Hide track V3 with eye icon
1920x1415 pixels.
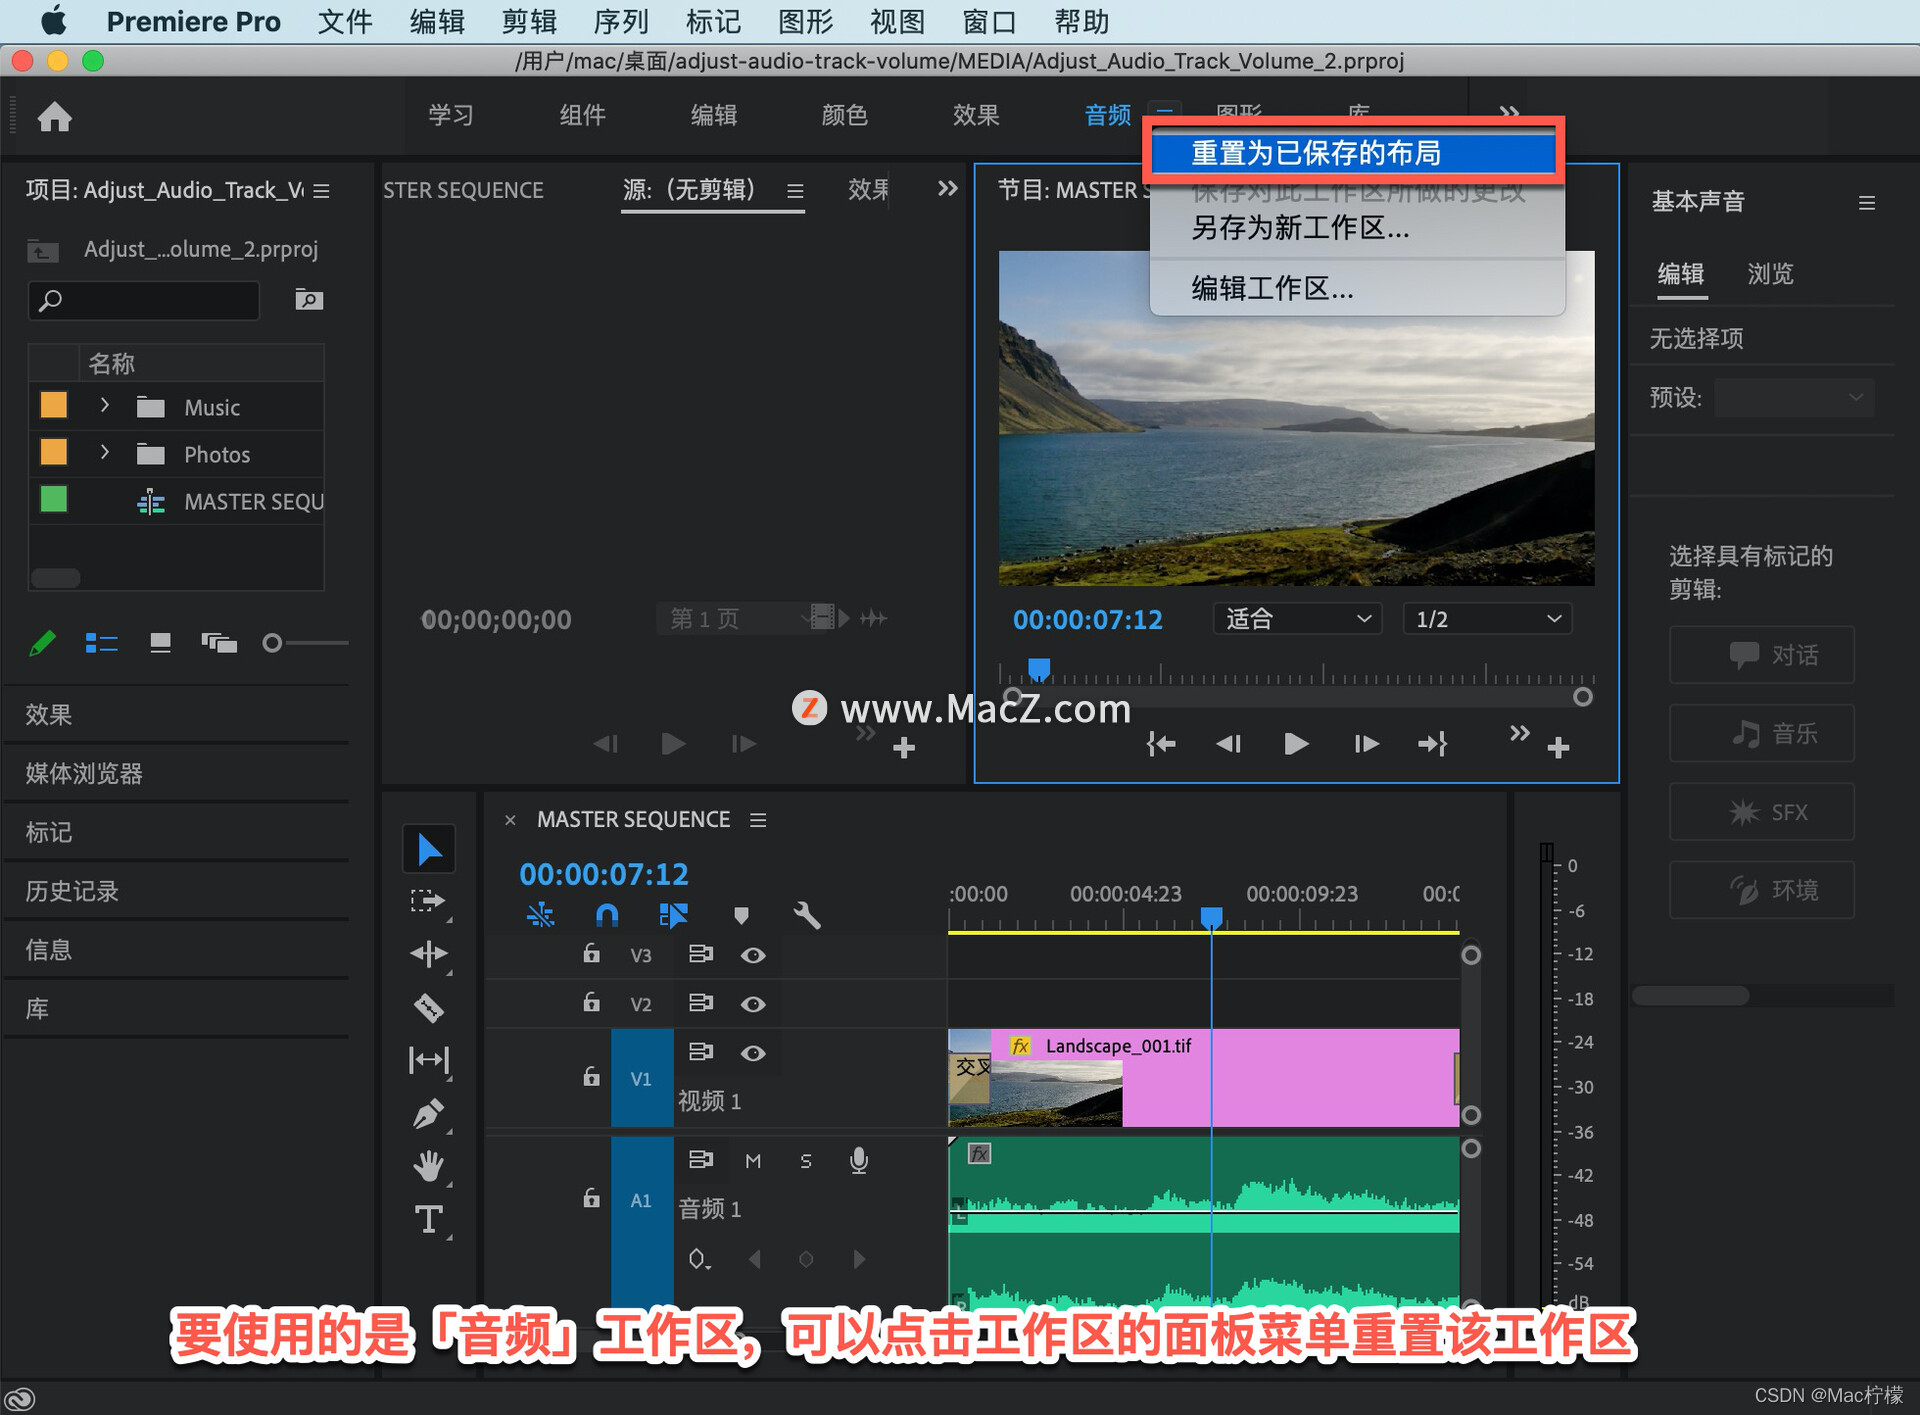pyautogui.click(x=753, y=955)
